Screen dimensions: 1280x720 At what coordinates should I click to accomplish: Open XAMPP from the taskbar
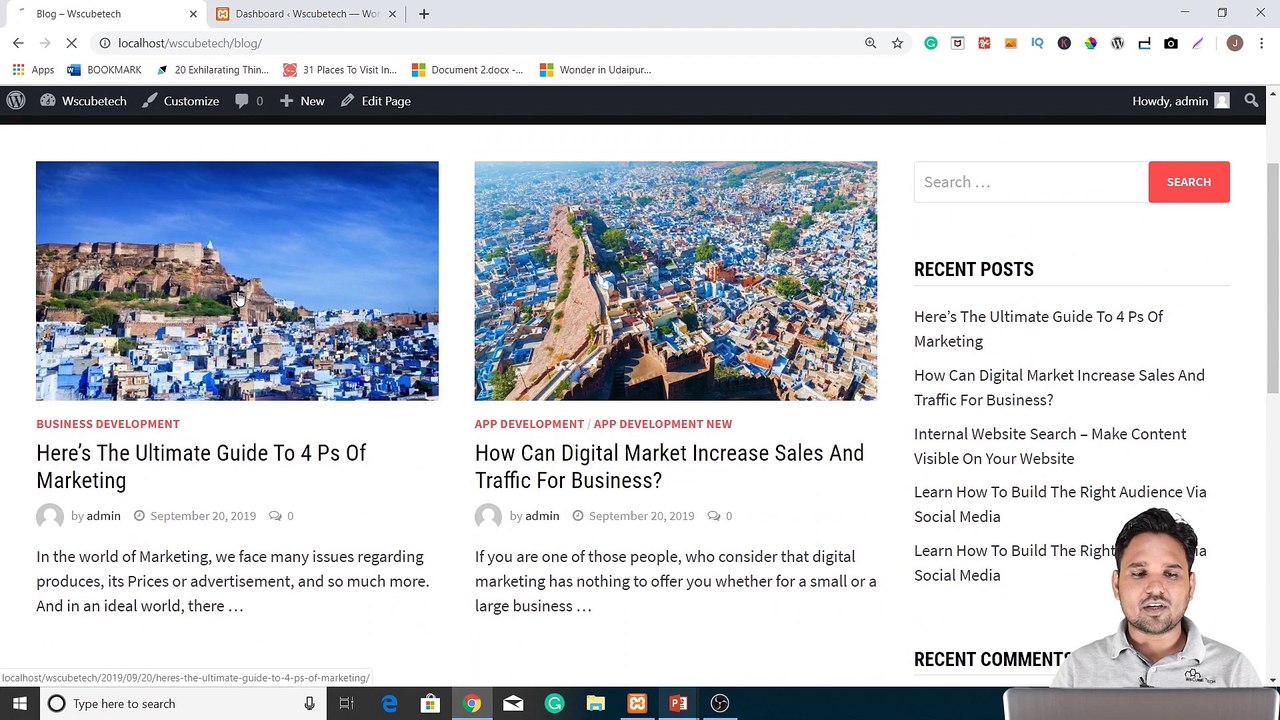637,704
